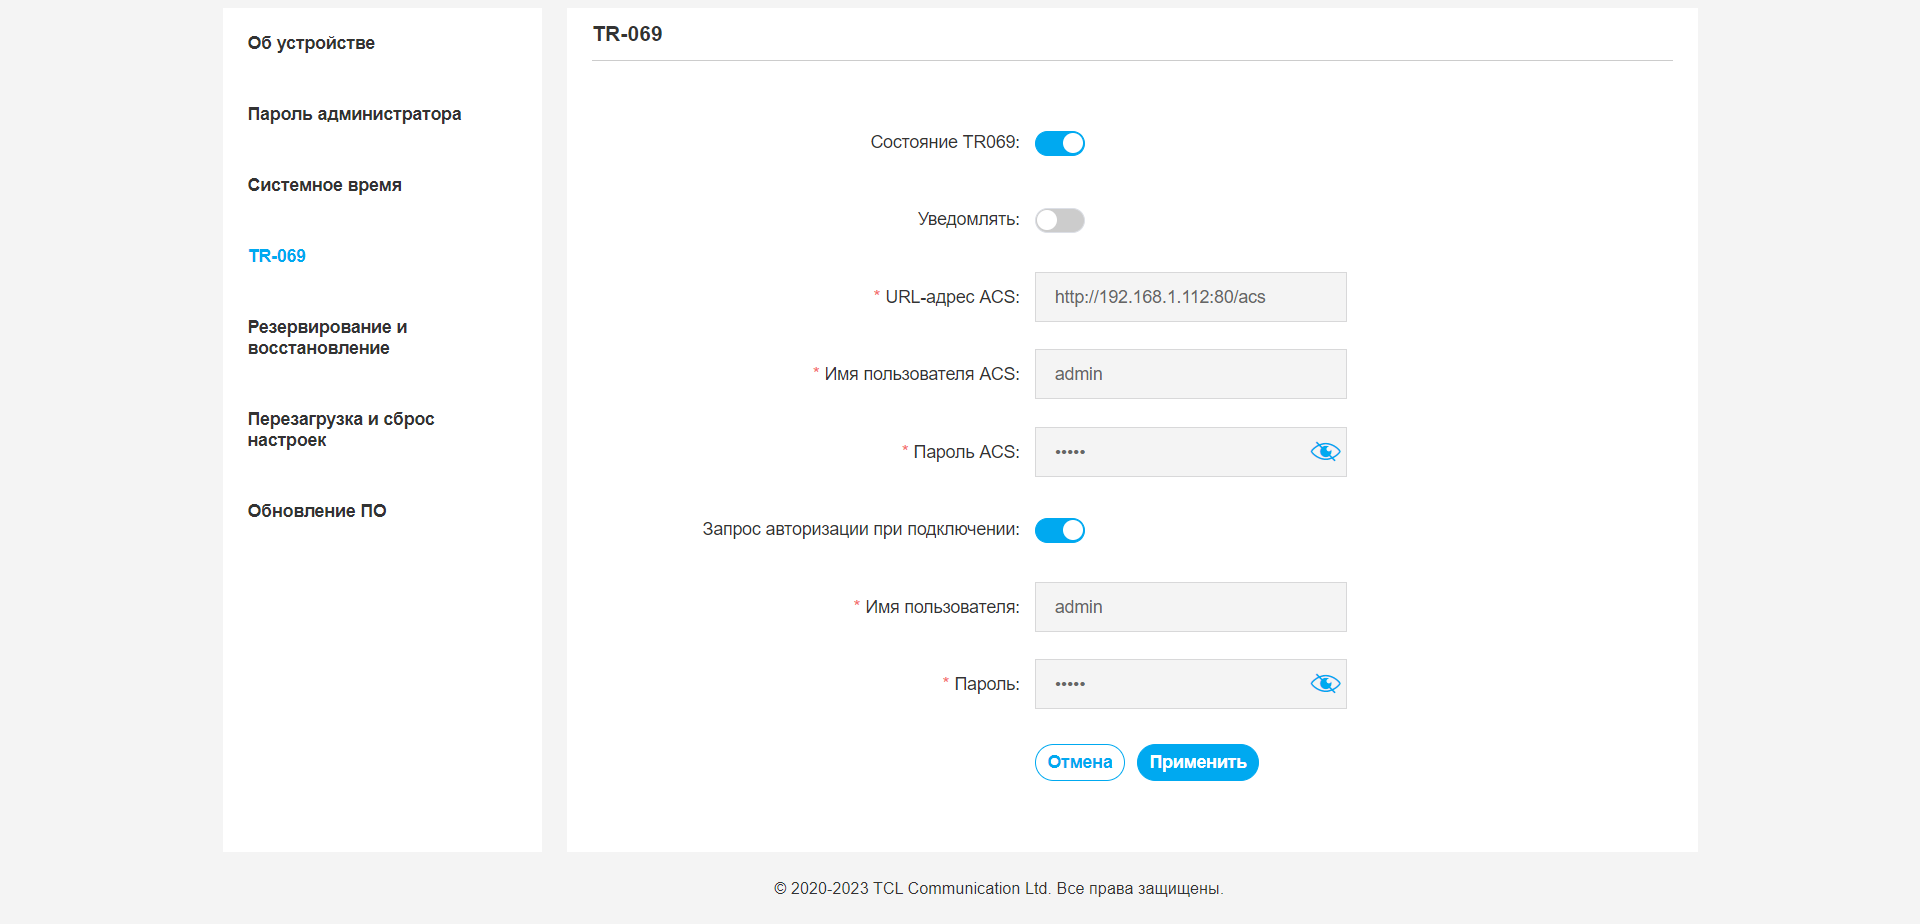Show the ACS password with eye icon
This screenshot has height=924, width=1920.
pos(1325,452)
